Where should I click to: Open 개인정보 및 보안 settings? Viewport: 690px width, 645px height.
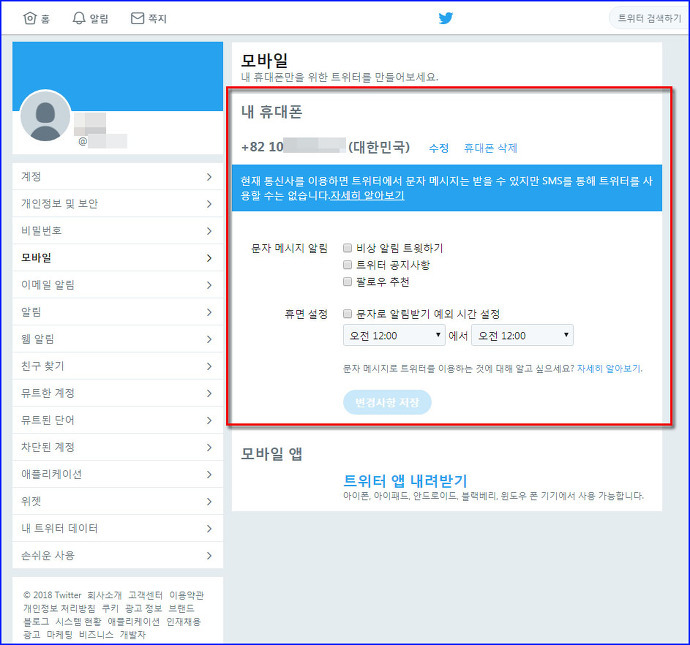point(117,204)
